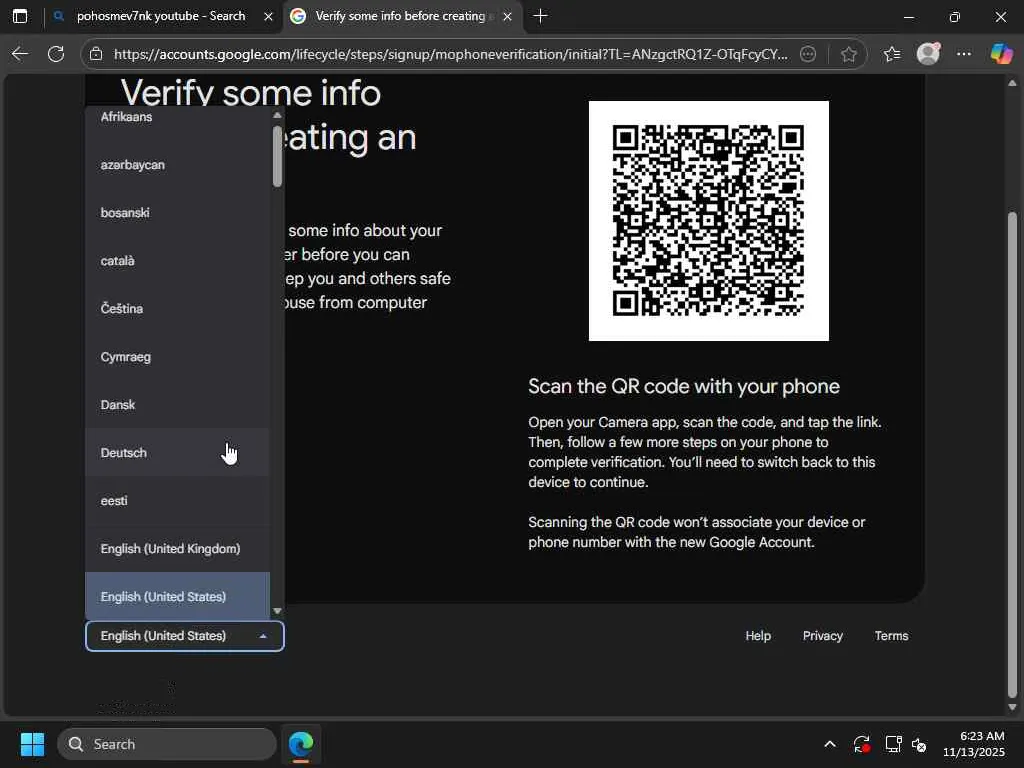Image resolution: width=1024 pixels, height=768 pixels.
Task: Select Deutsch language option
Action: point(177,453)
